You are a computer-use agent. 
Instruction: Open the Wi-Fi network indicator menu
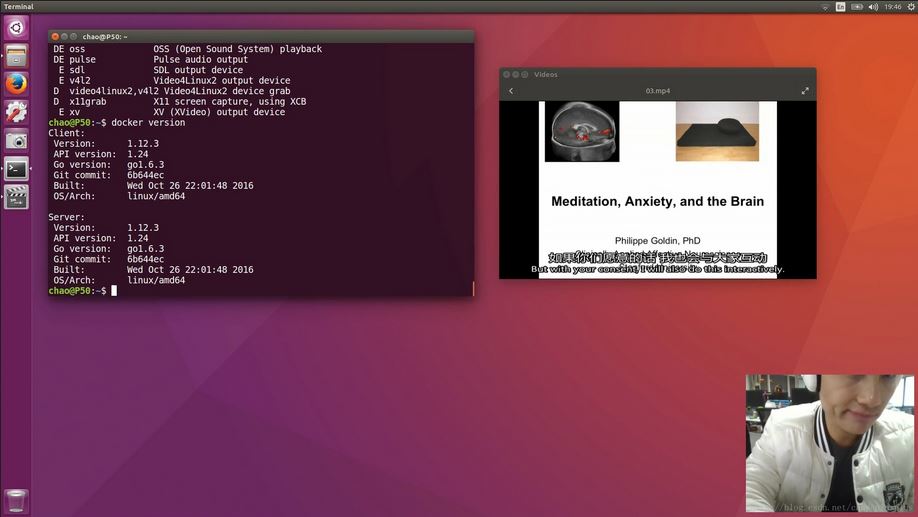tap(825, 6)
